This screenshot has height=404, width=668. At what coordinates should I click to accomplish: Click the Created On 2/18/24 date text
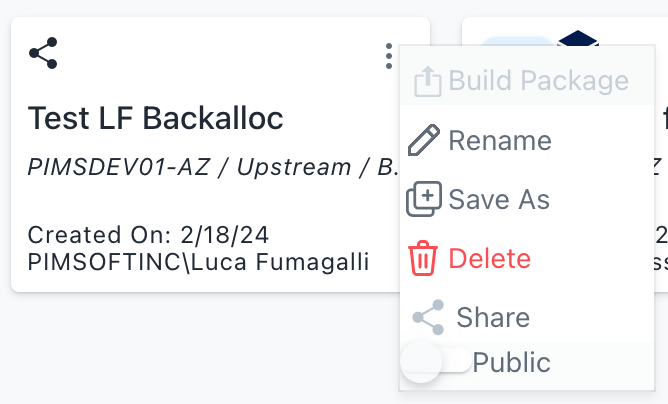click(x=147, y=236)
